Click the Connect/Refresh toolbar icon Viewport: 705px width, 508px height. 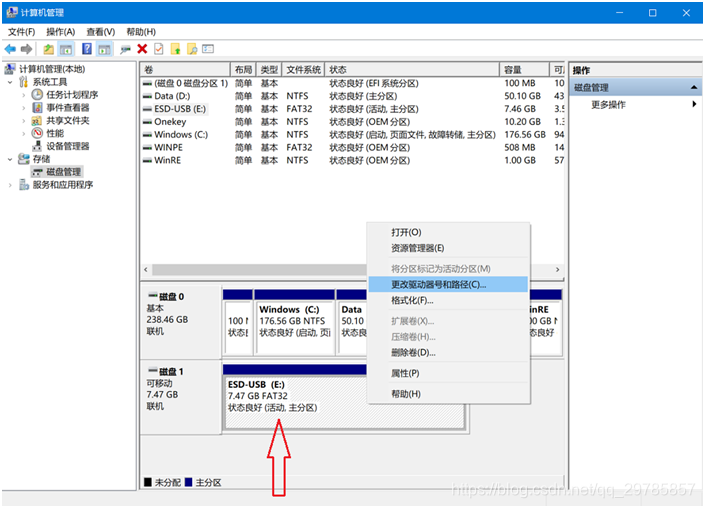click(x=125, y=49)
